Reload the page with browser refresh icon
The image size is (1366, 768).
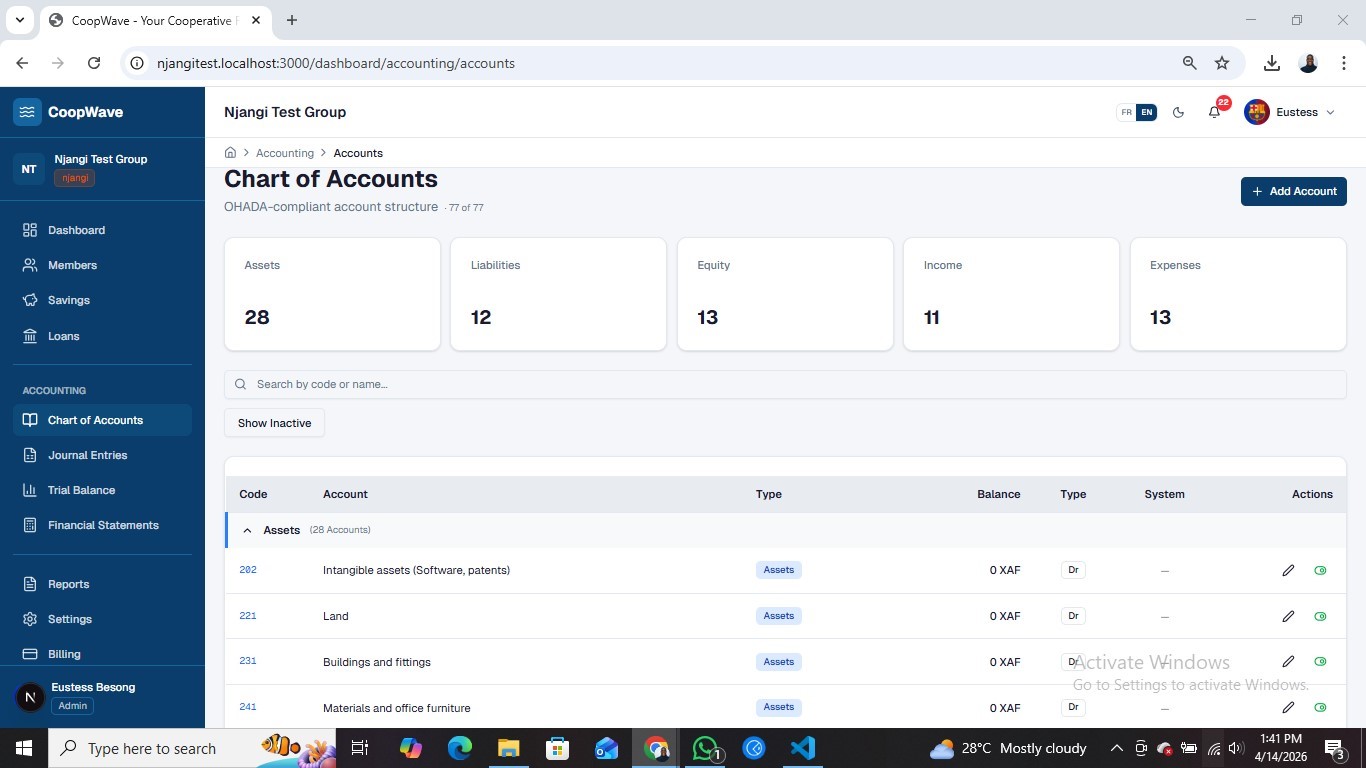(94, 63)
